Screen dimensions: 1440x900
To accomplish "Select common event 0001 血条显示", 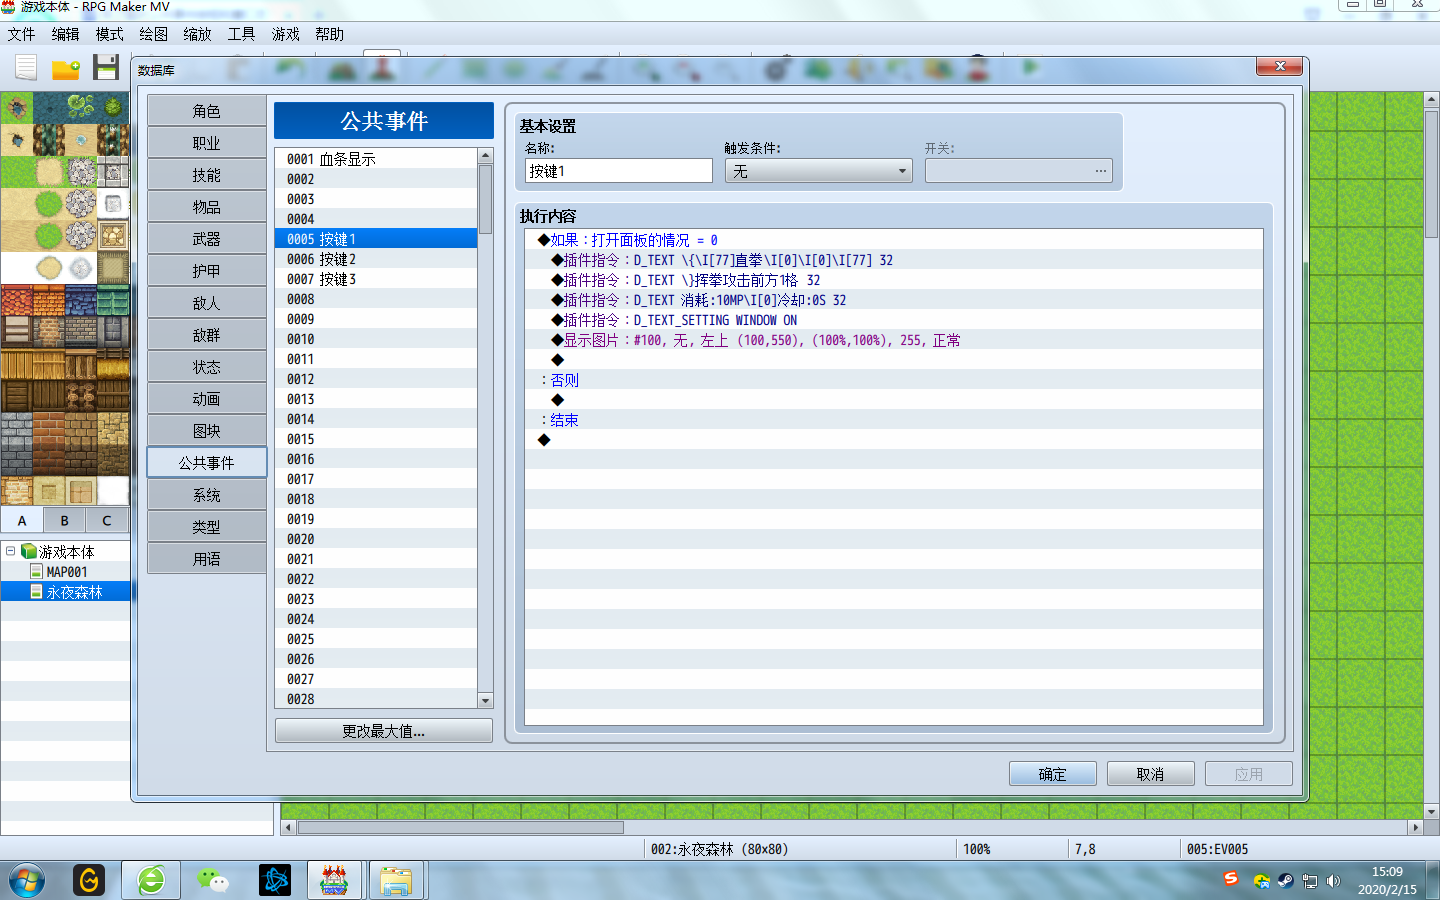I will [x=376, y=159].
